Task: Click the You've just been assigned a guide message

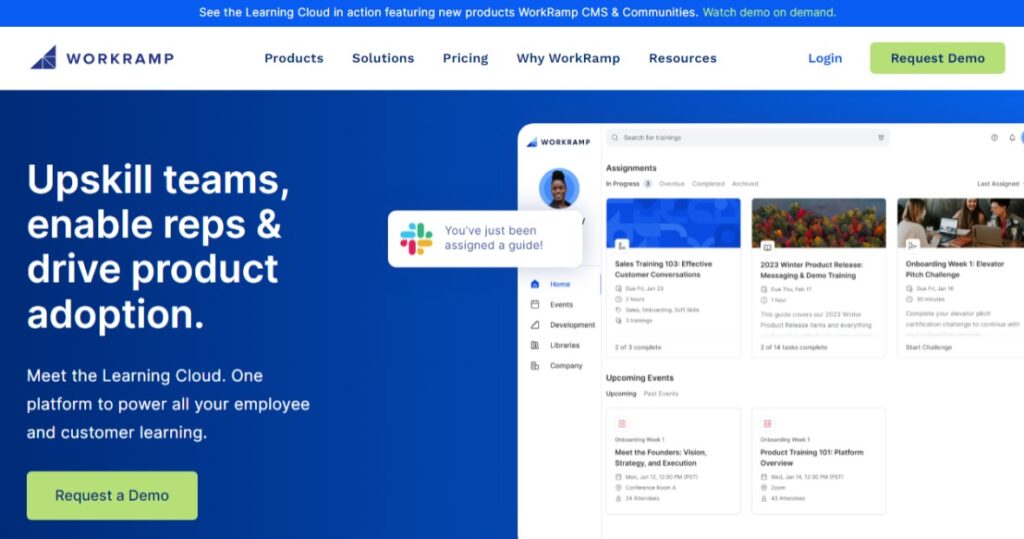Action: coord(494,238)
